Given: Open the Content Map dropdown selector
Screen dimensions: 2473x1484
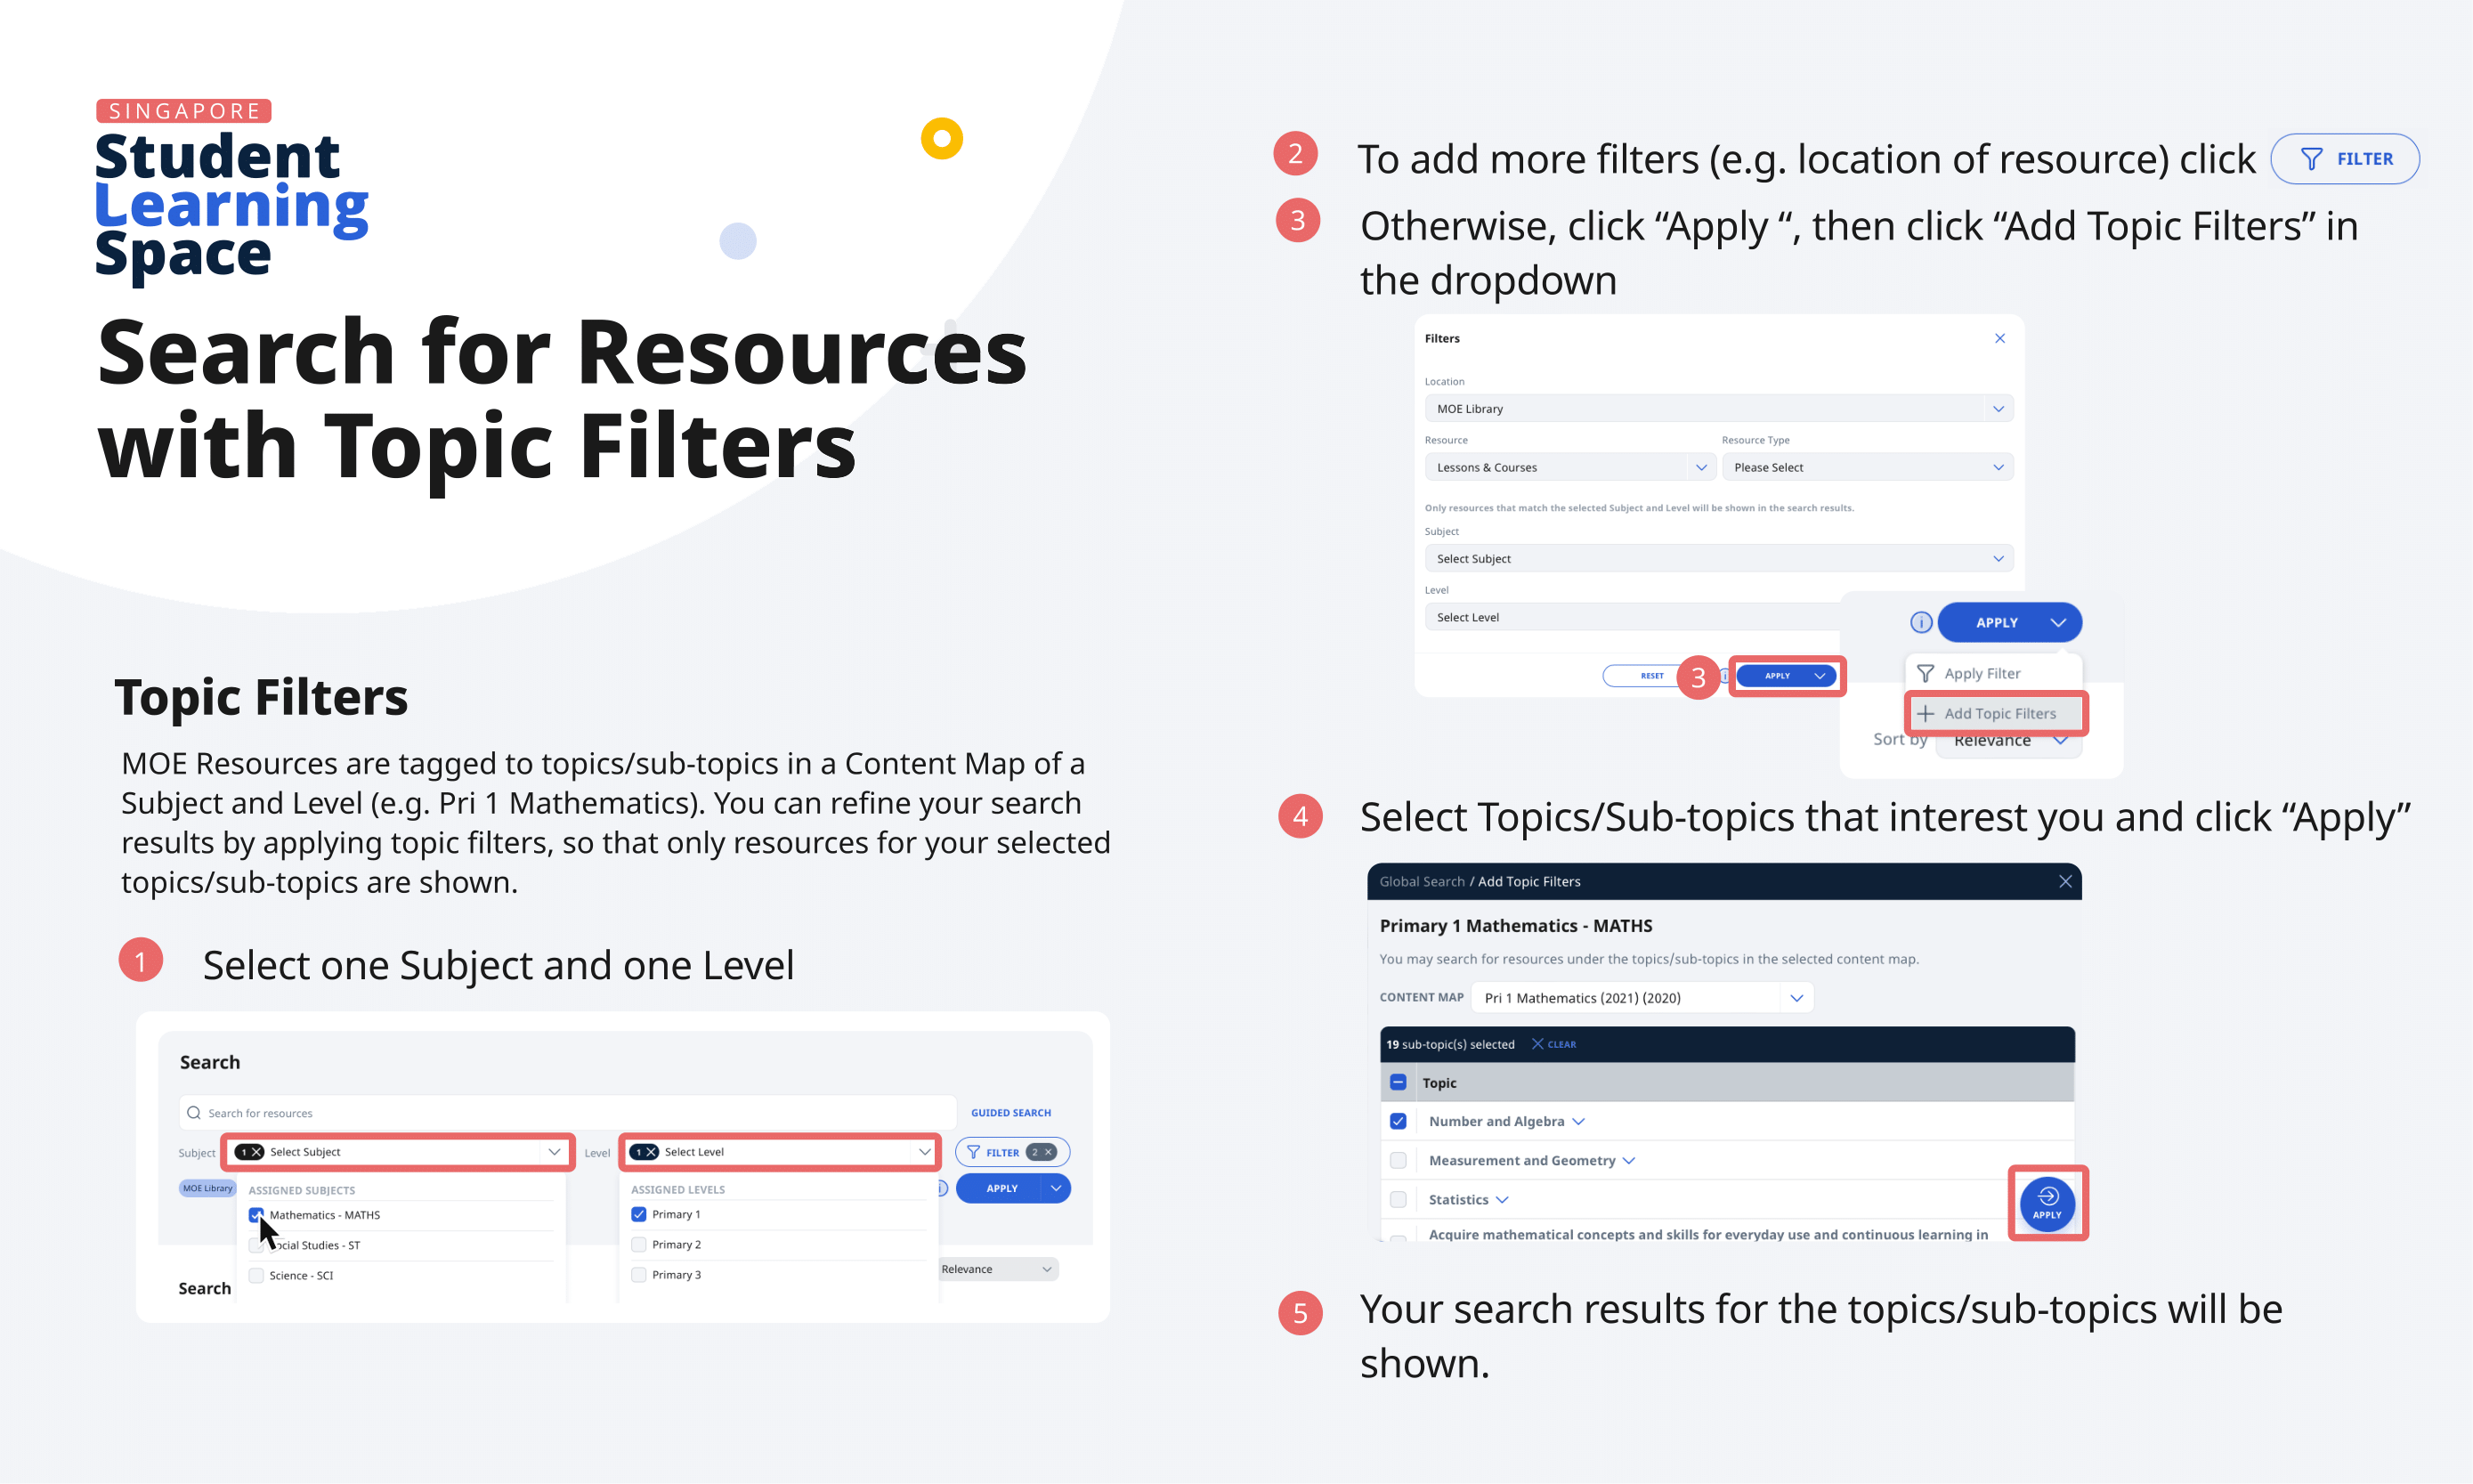Looking at the screenshot, I should tap(1798, 996).
